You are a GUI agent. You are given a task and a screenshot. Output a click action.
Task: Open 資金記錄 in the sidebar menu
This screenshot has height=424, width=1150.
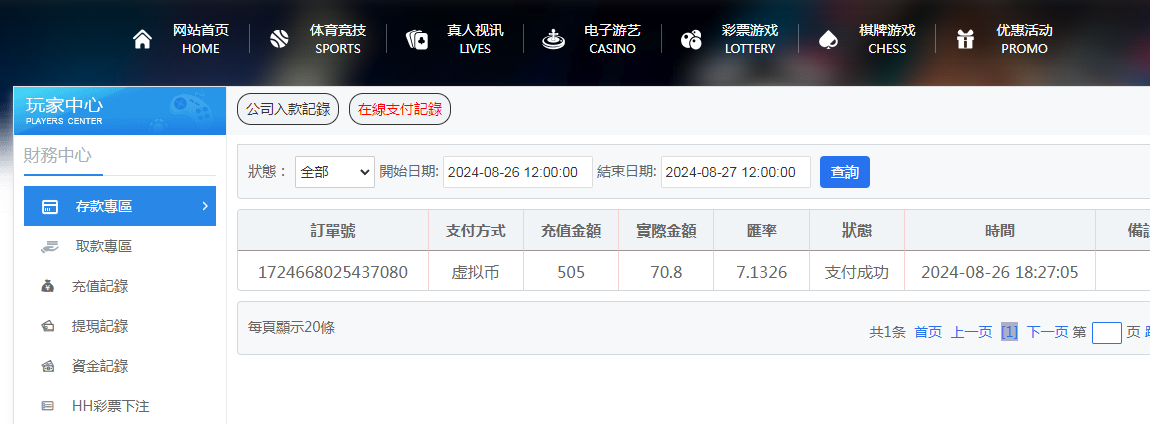(x=99, y=367)
